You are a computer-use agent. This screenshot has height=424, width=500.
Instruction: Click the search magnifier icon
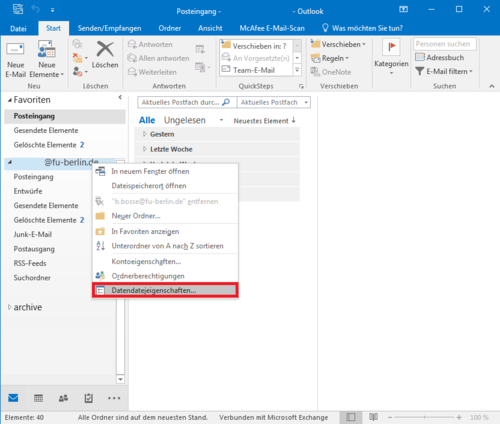pyautogui.click(x=226, y=102)
